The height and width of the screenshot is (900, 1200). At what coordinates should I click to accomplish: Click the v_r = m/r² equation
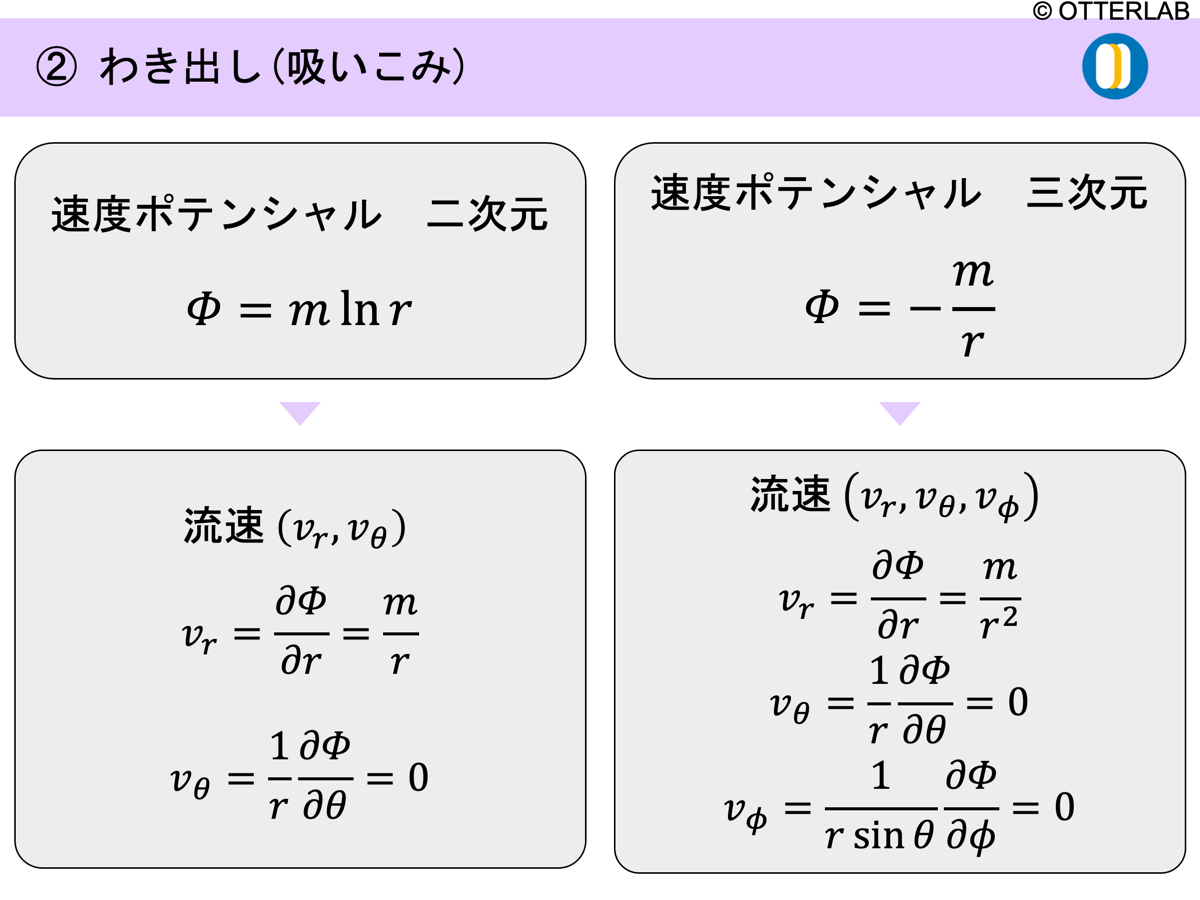coord(898,597)
